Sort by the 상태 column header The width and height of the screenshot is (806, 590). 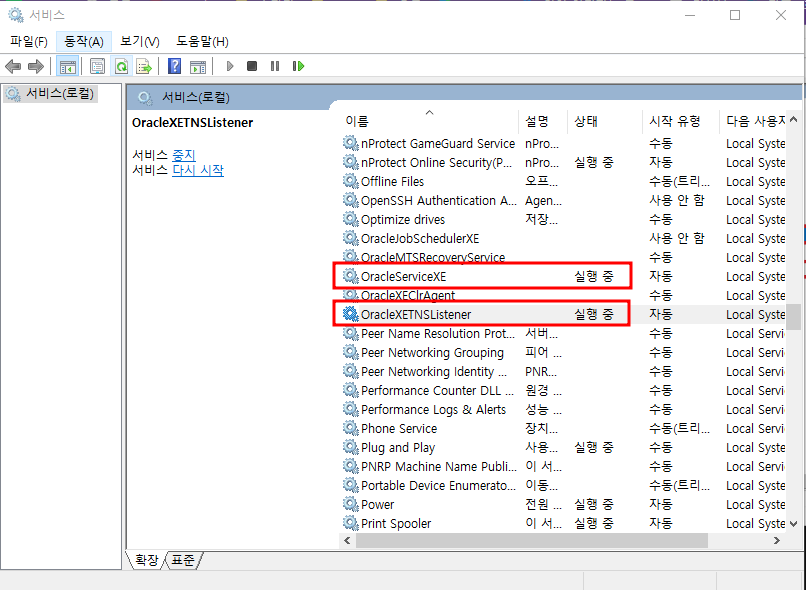tap(605, 121)
